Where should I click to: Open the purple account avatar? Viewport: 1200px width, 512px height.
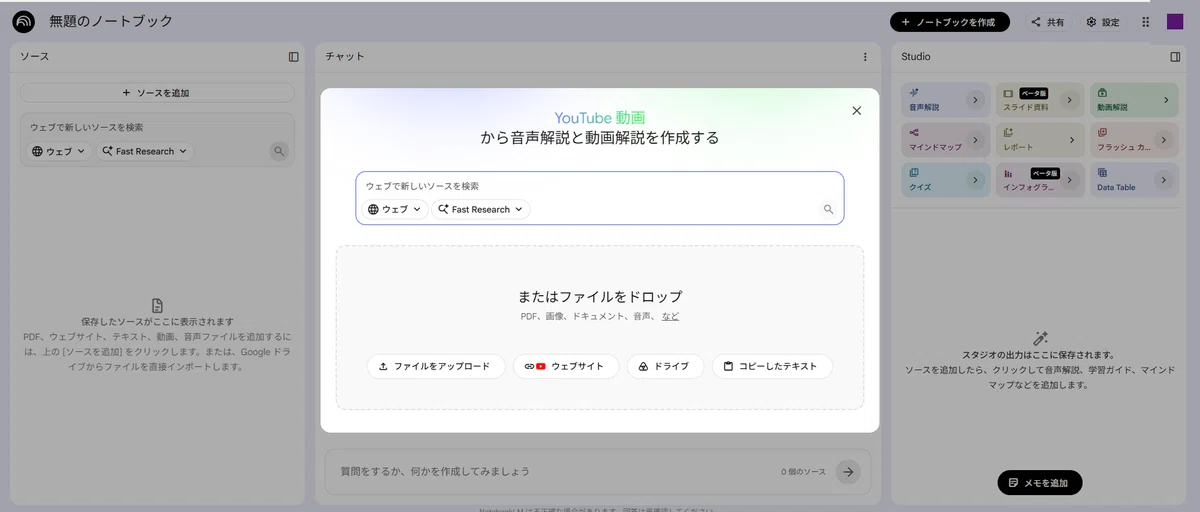coord(1175,22)
